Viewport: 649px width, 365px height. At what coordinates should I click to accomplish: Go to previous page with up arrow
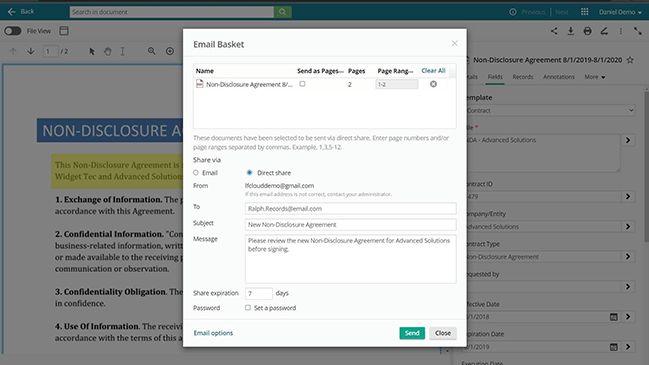click(13, 51)
